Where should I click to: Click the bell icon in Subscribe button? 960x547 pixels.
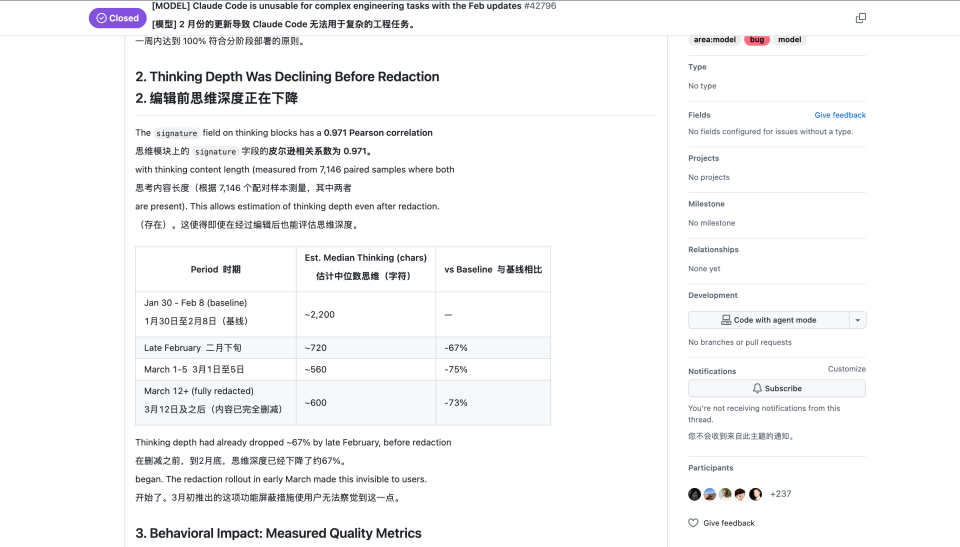click(757, 388)
